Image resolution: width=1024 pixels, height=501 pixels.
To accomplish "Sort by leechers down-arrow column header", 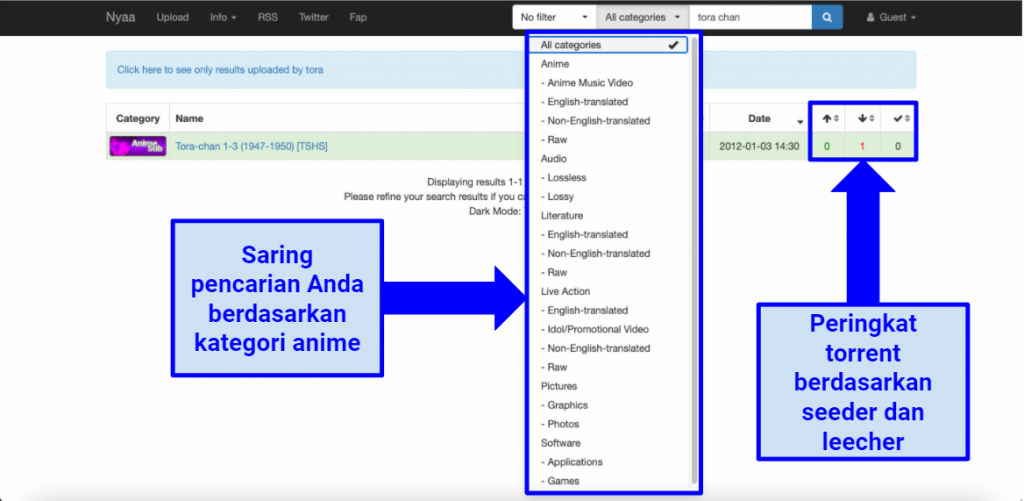I will 865,118.
